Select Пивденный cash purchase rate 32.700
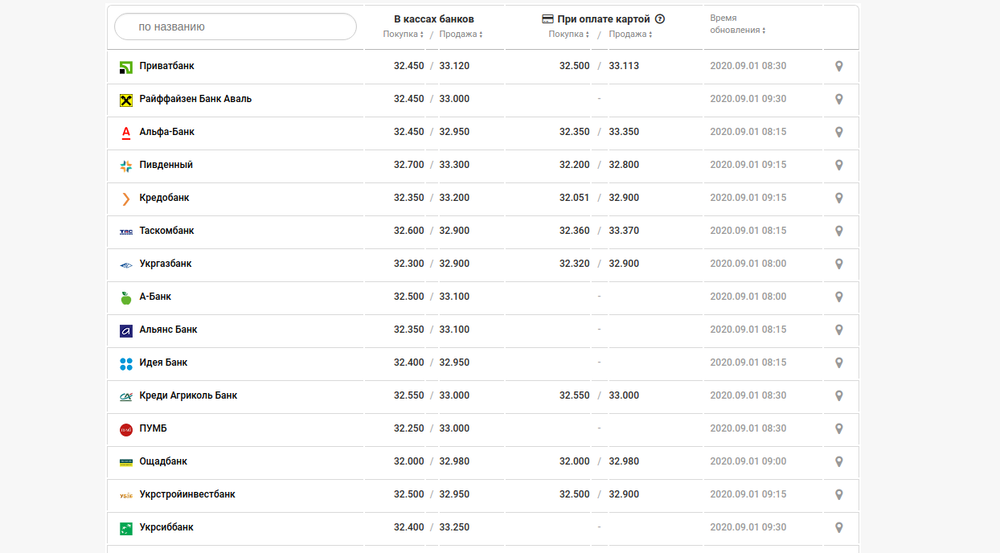The width and height of the screenshot is (1000, 553). tap(409, 165)
